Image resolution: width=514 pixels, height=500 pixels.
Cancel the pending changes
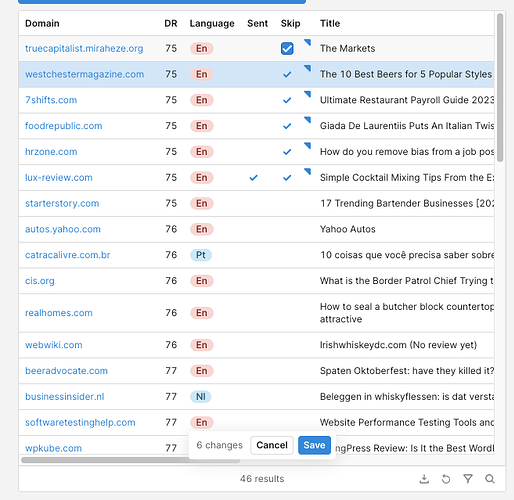[272, 445]
